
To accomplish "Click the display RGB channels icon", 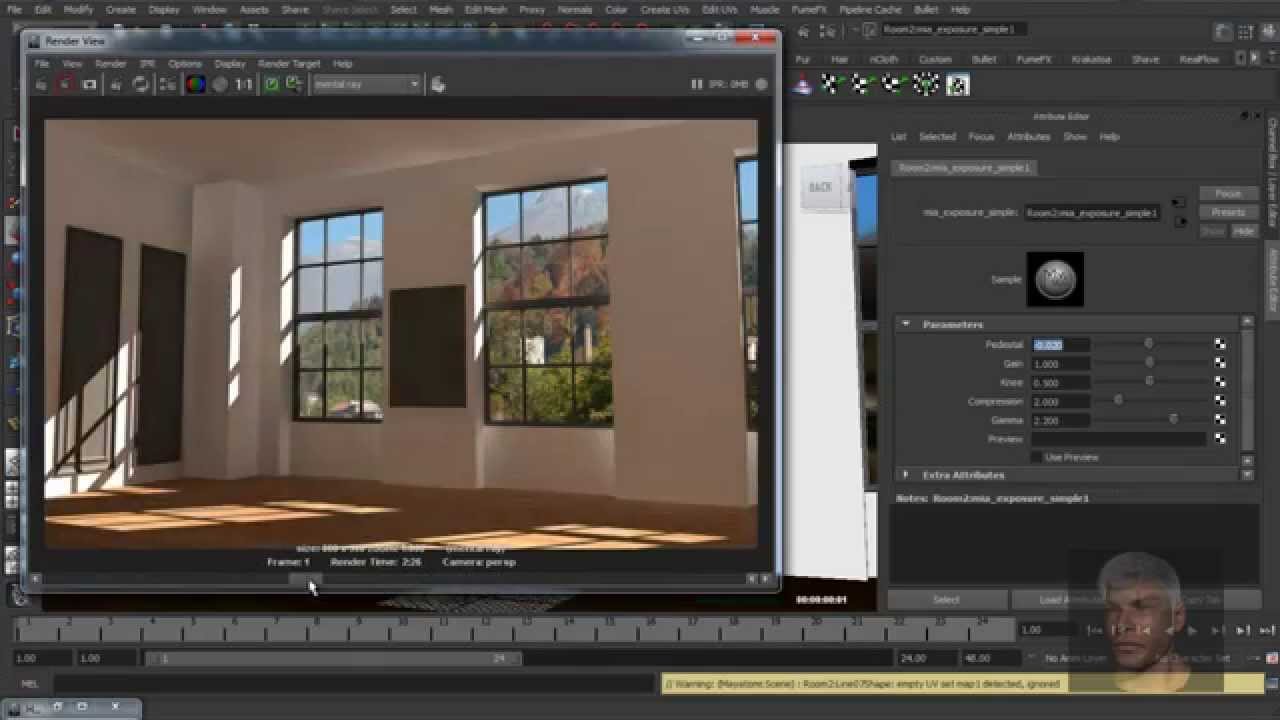I will 196,85.
